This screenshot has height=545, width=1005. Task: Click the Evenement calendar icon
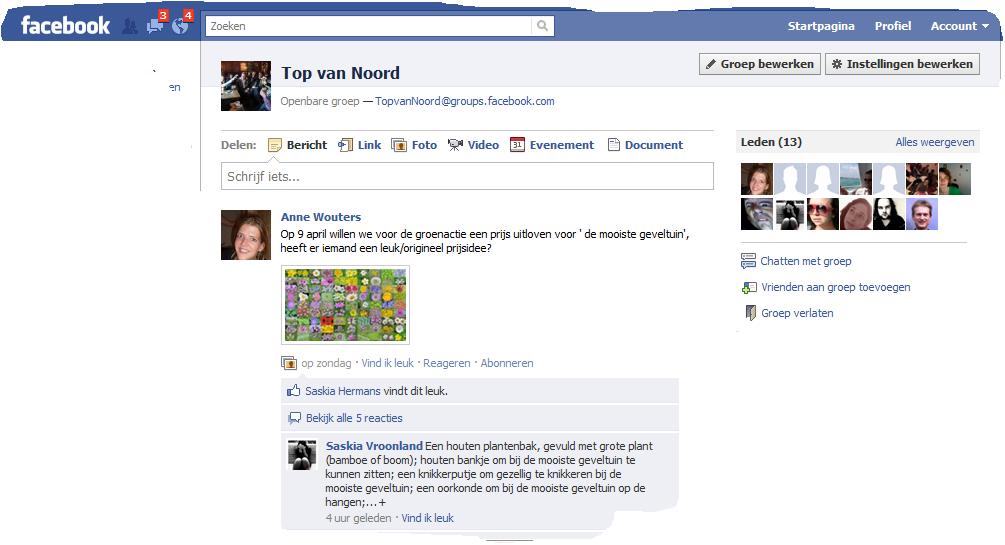click(517, 145)
